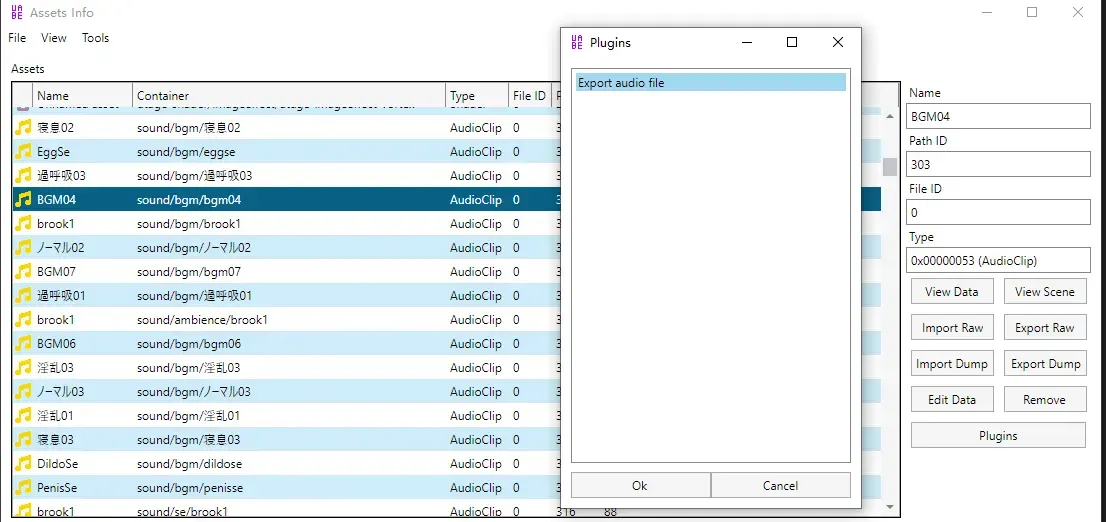Click the music note icon for 寝息02

[x=24, y=128]
